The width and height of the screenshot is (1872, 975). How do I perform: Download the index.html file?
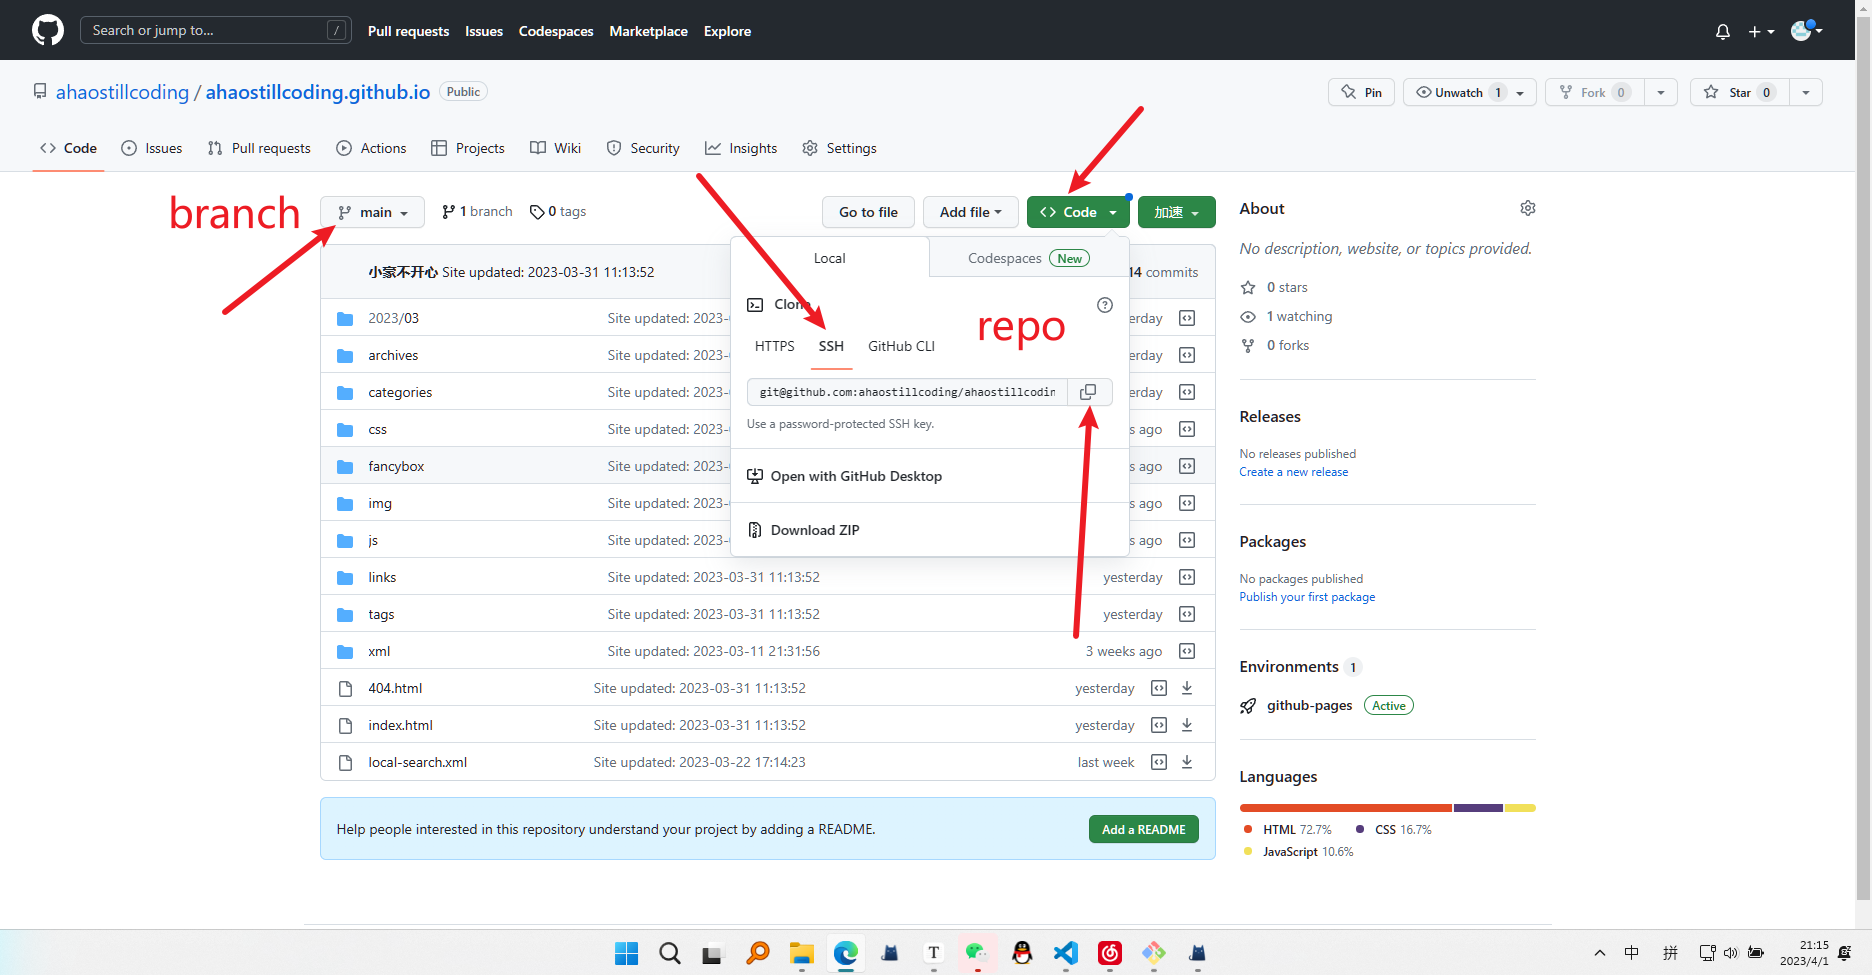[1187, 725]
